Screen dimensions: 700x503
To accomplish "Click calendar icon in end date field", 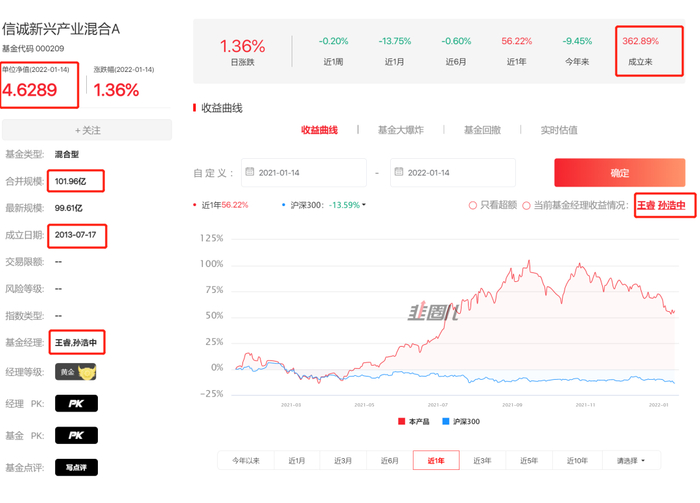I will (399, 171).
